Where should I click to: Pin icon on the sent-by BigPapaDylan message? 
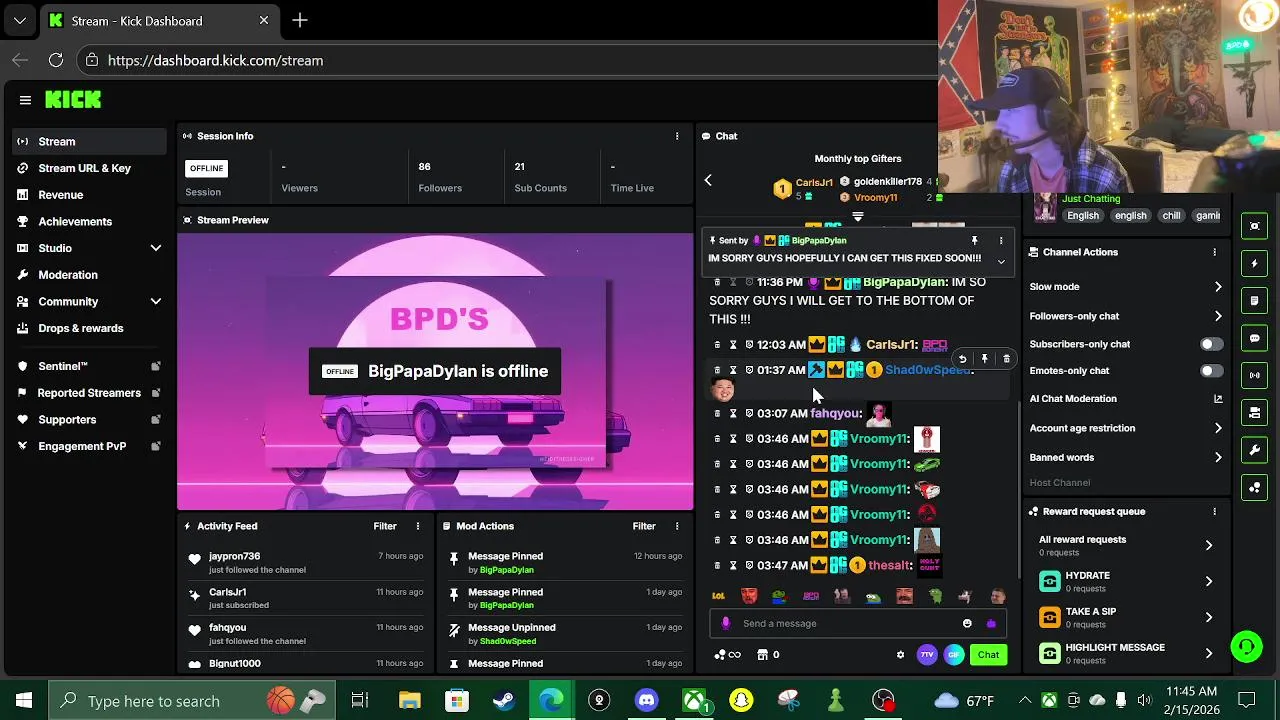click(974, 241)
